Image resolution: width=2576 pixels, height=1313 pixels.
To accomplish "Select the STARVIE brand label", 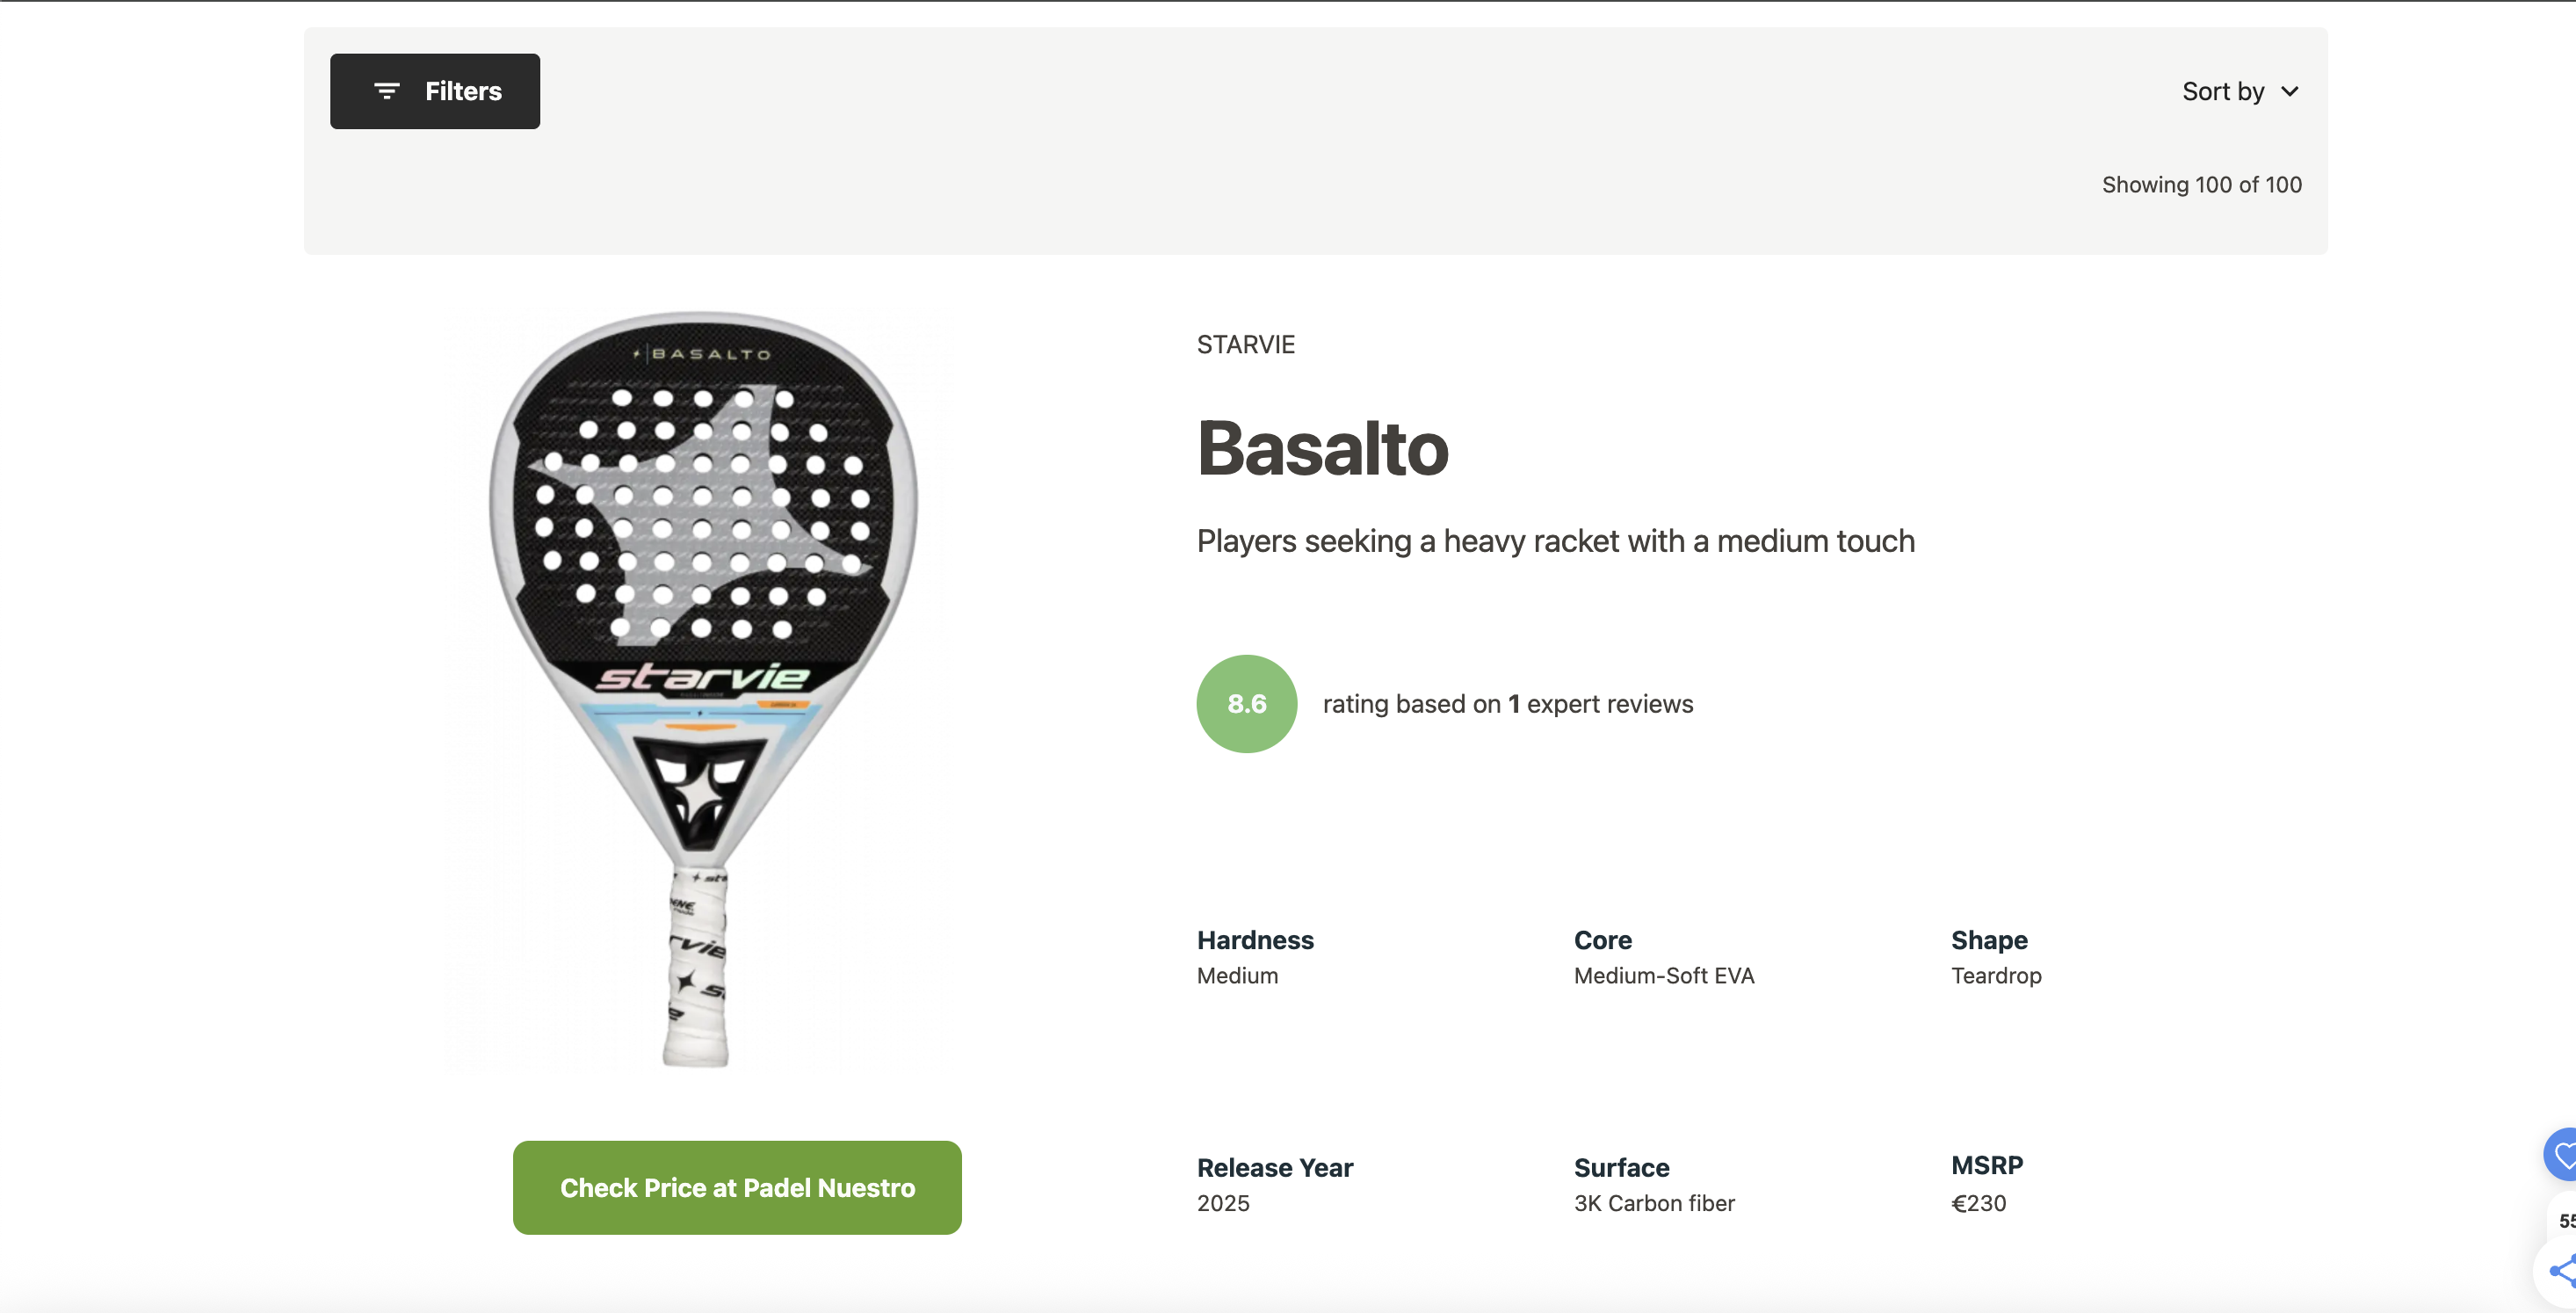I will click(x=1245, y=344).
